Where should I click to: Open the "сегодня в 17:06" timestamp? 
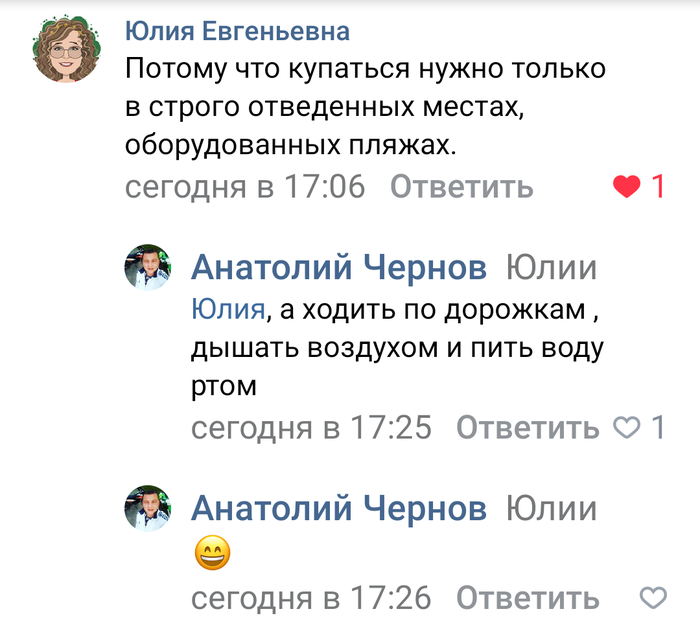pos(245,186)
